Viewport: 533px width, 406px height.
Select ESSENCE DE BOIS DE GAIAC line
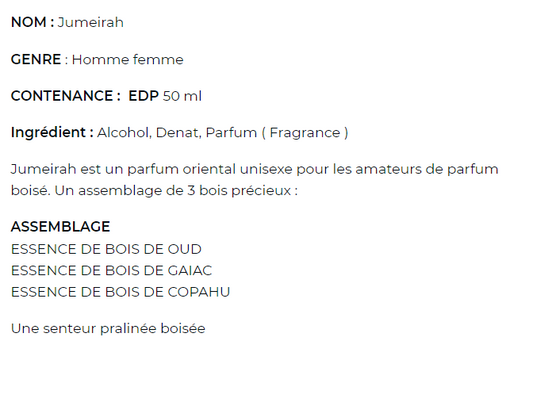pyautogui.click(x=111, y=271)
